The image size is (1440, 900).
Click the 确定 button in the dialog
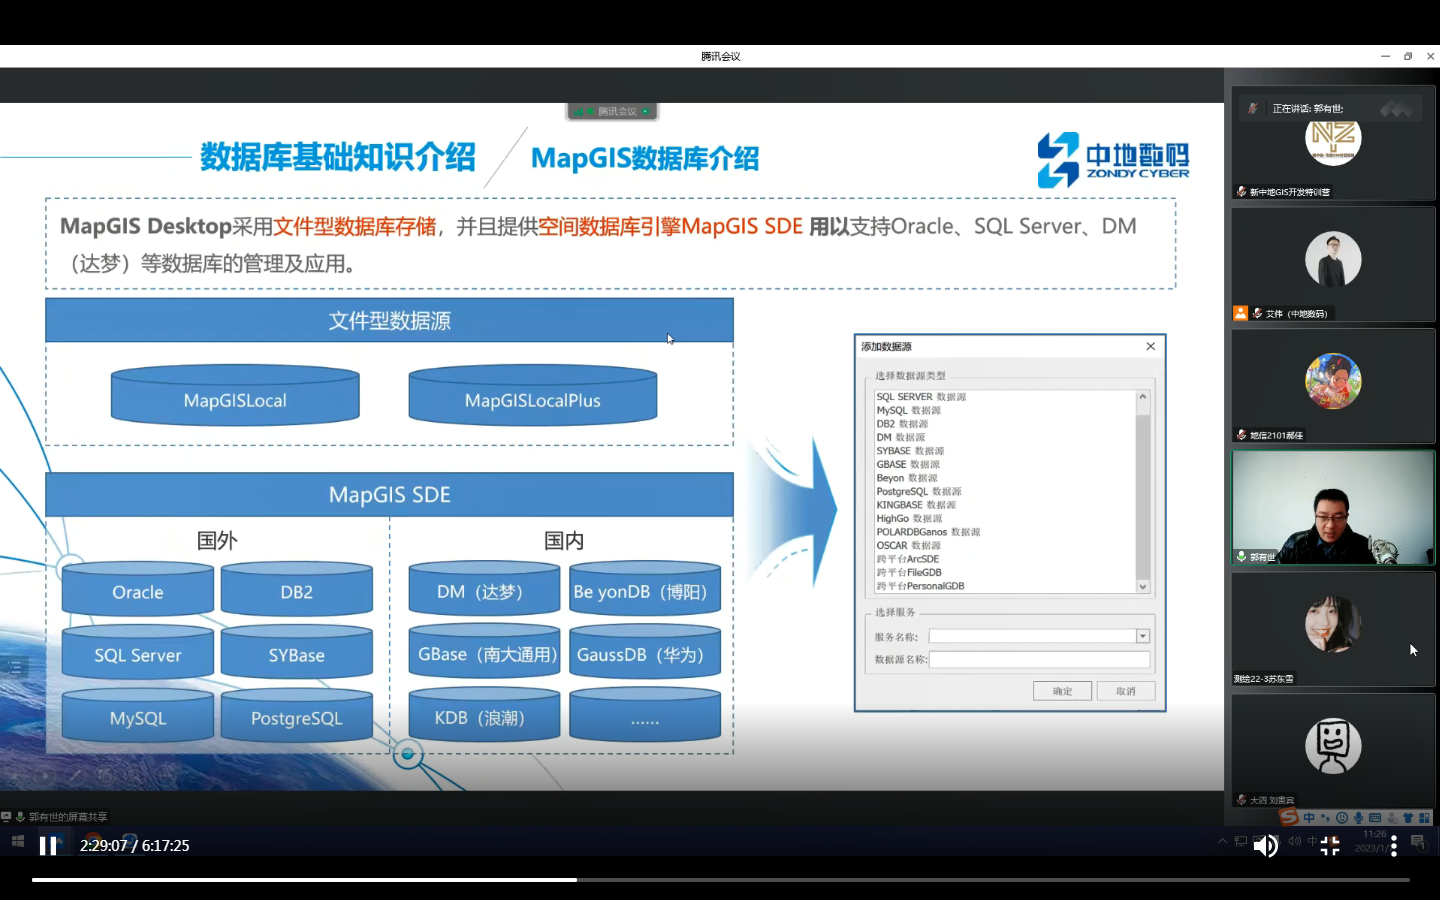[x=1062, y=691]
